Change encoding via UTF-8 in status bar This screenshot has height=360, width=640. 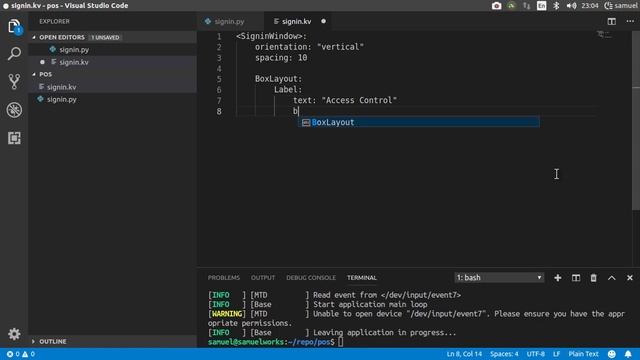[536, 354]
